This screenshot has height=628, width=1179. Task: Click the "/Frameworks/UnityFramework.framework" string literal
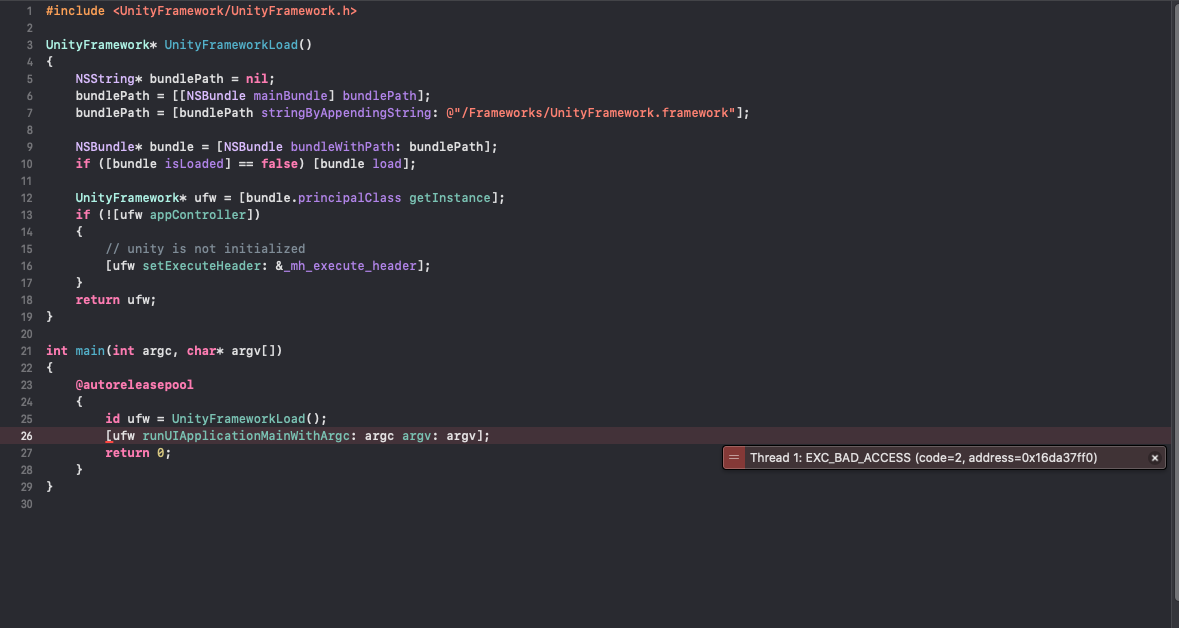click(x=592, y=113)
